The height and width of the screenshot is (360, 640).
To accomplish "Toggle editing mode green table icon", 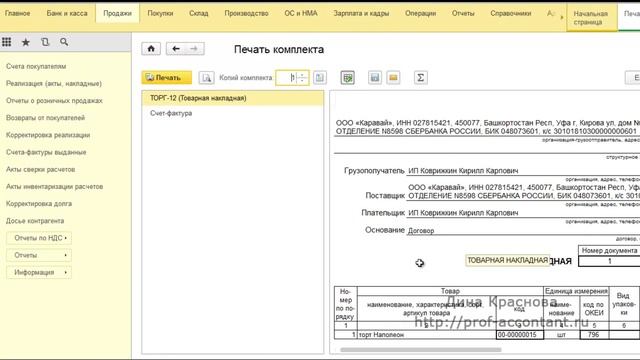I will click(x=348, y=78).
